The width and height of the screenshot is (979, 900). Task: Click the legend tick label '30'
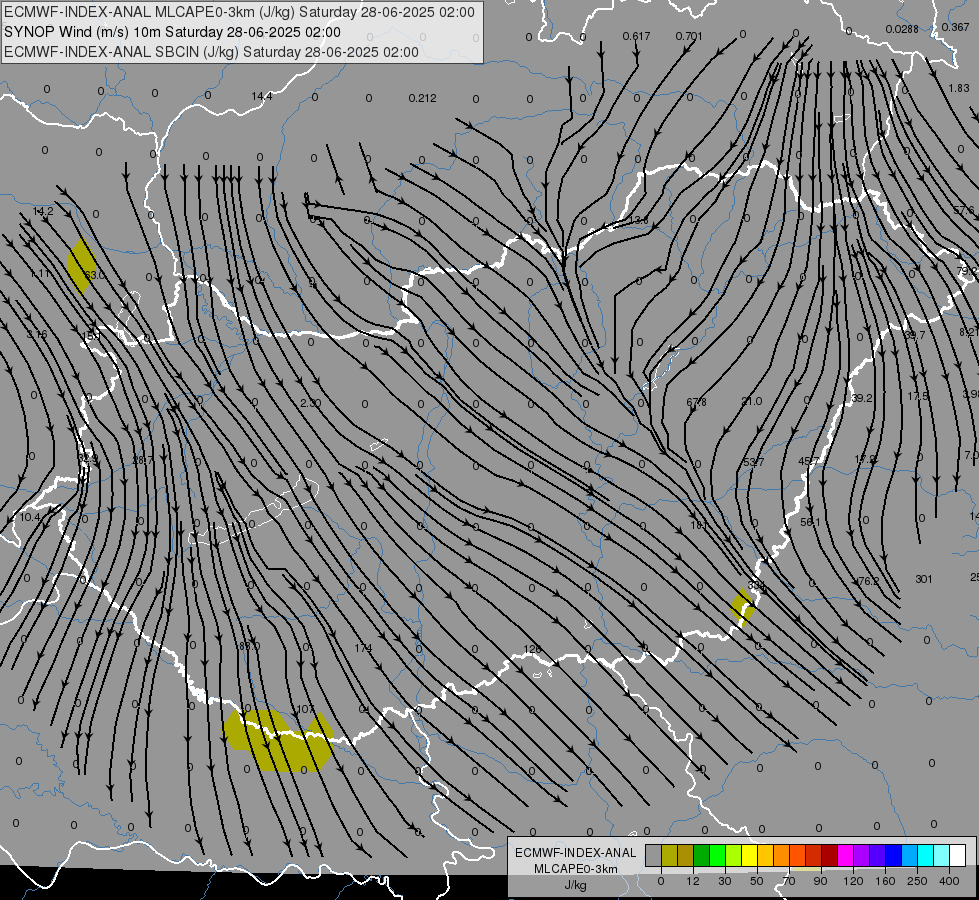(724, 881)
